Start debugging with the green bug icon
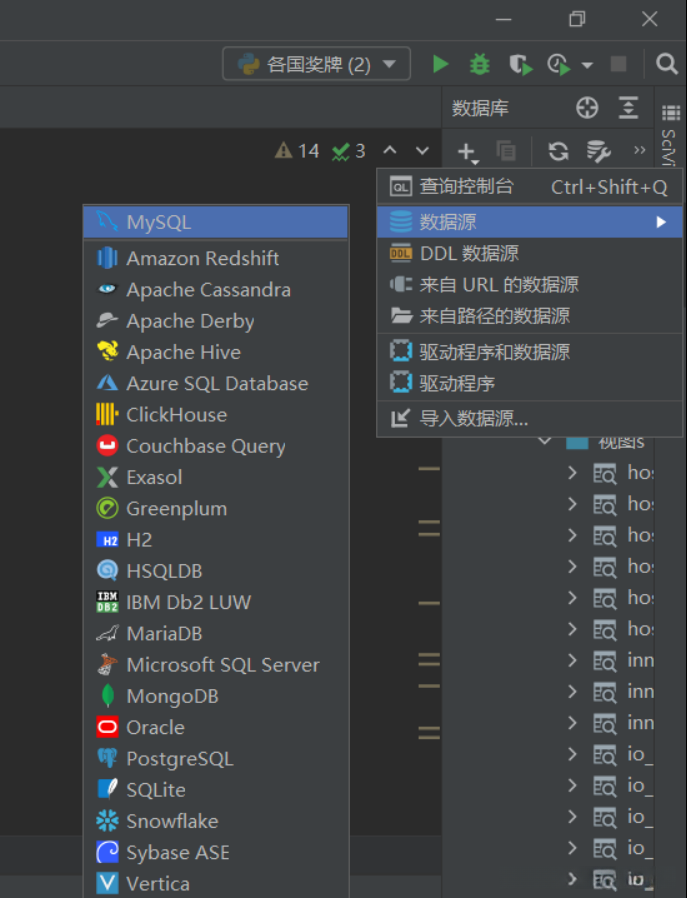This screenshot has width=687, height=898. 480,65
